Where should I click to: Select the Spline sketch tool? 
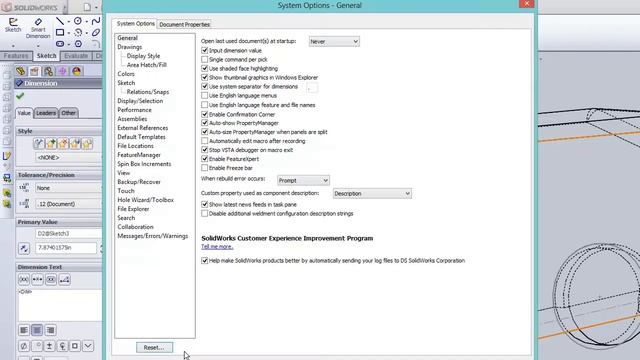[x=96, y=21]
